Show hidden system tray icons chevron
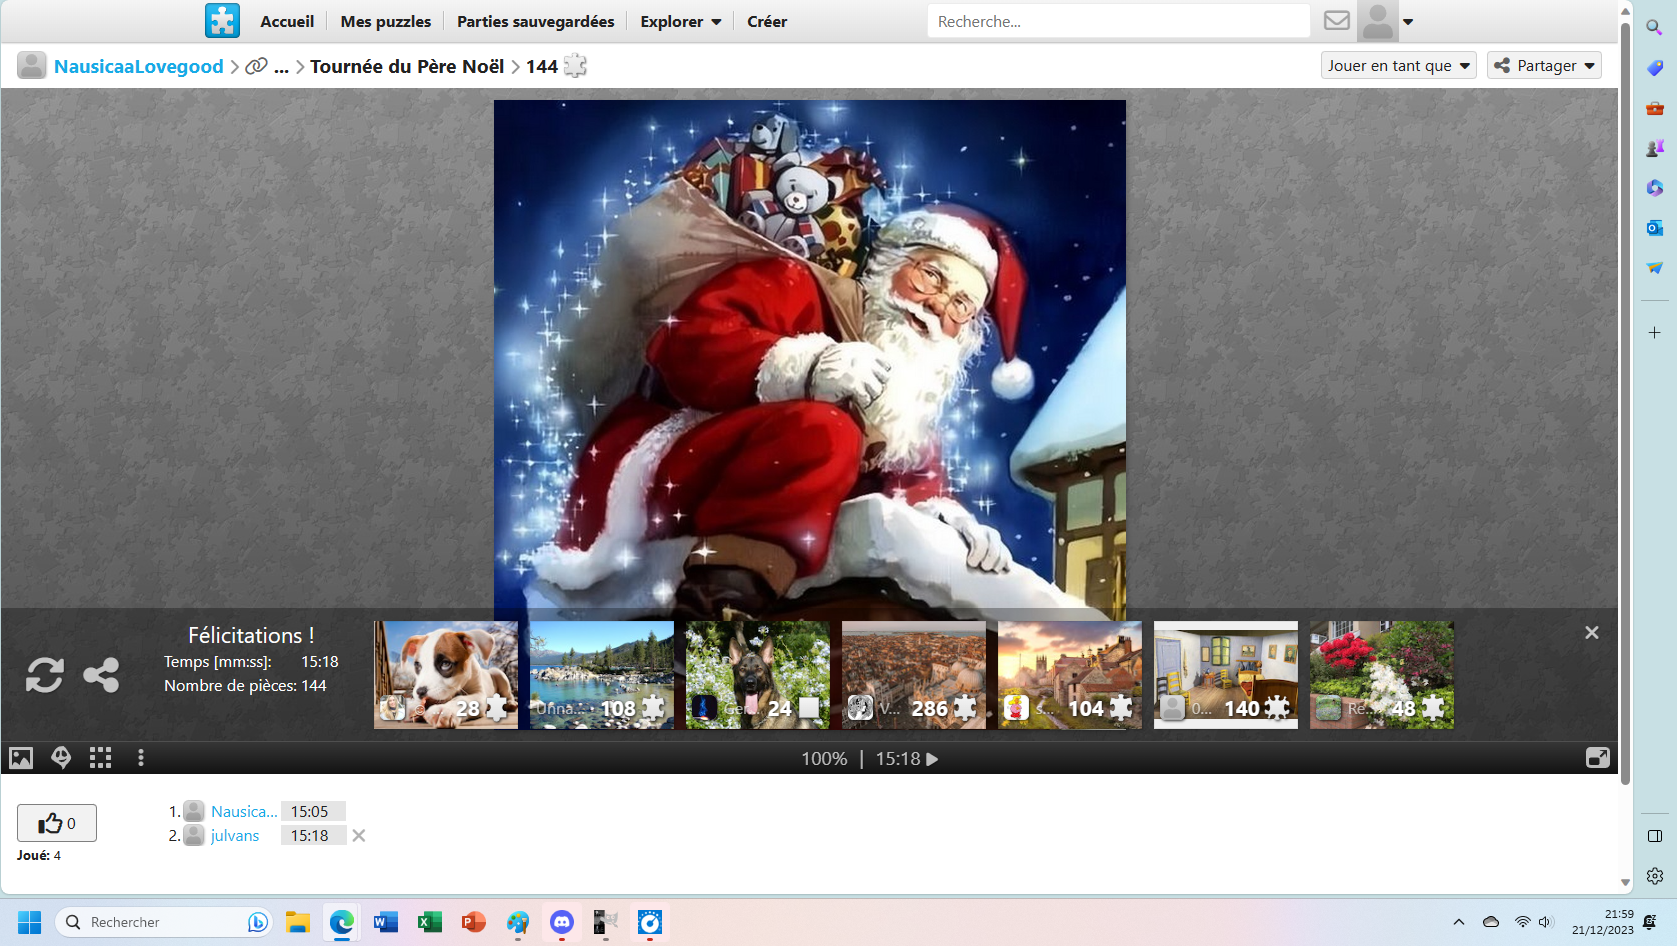The height and width of the screenshot is (946, 1677). click(1459, 922)
